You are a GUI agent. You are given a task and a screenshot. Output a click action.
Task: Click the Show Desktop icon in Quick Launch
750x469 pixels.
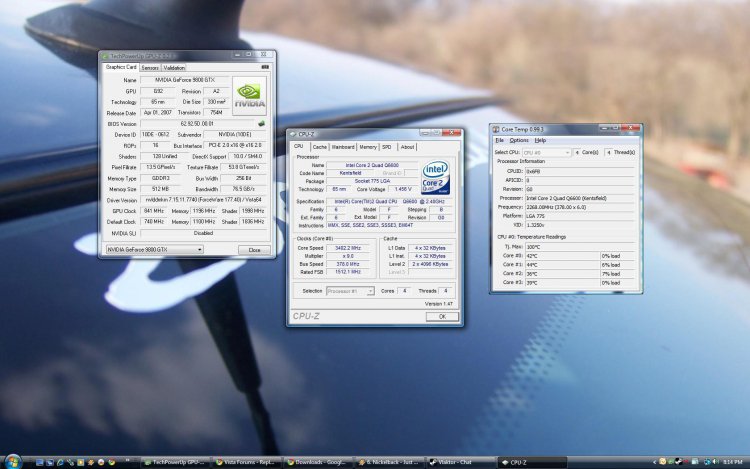pos(39,462)
